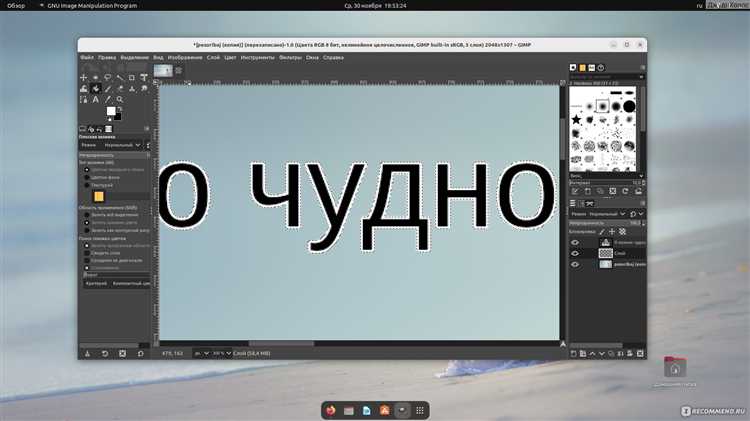The image size is (750, 421).
Task: Select the Clone stamp tool
Action: pyautogui.click(x=132, y=89)
